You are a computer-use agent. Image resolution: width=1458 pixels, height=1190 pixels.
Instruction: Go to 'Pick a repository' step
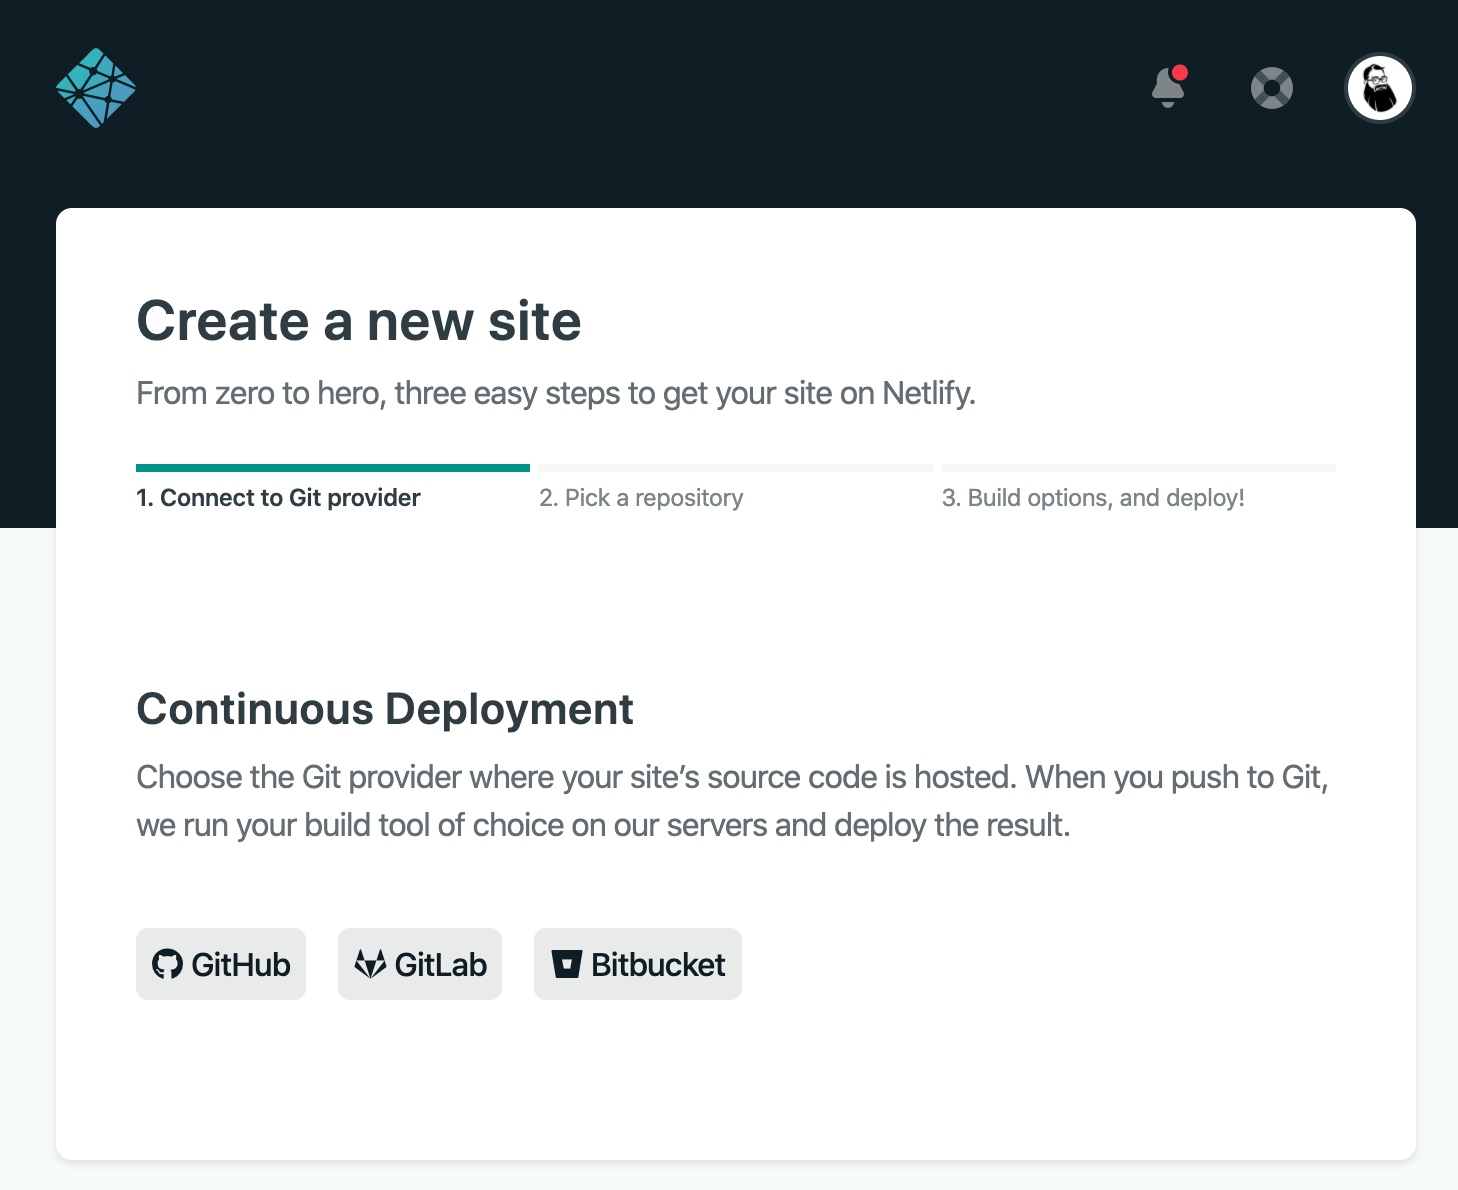[641, 498]
